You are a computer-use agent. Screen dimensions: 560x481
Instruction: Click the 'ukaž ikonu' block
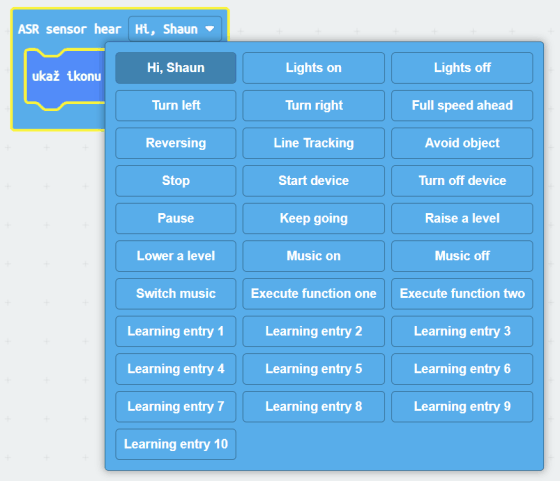coord(66,76)
